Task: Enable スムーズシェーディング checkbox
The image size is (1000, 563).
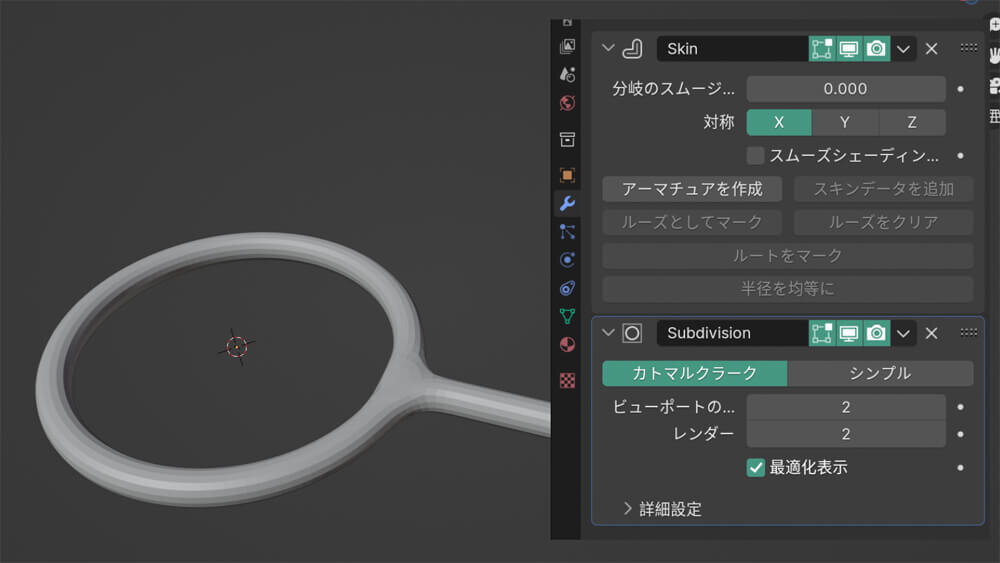Action: [755, 156]
